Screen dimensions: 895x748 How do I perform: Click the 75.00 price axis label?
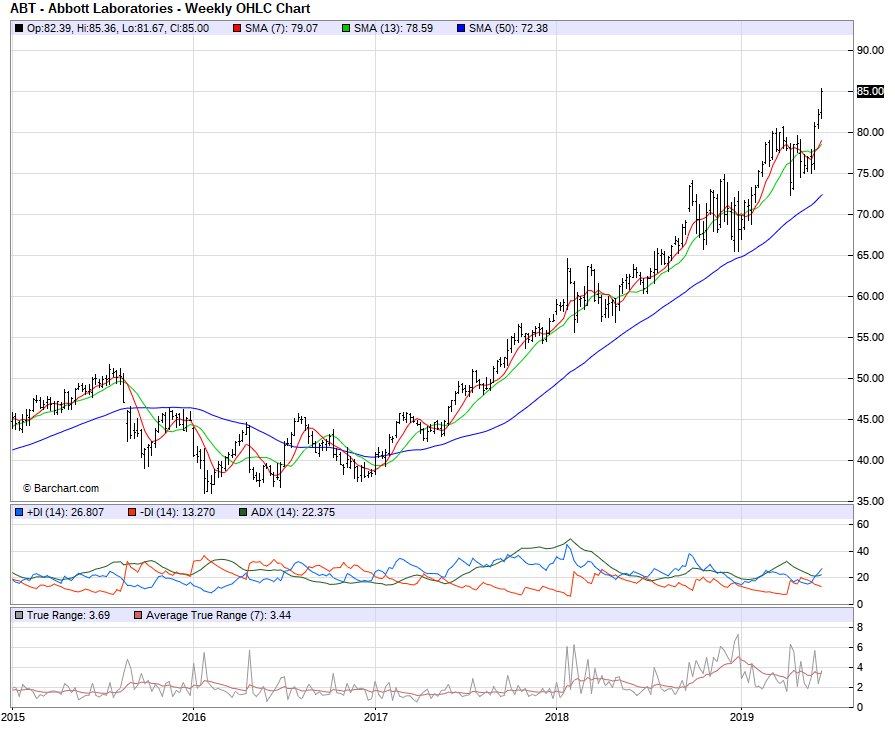point(870,174)
